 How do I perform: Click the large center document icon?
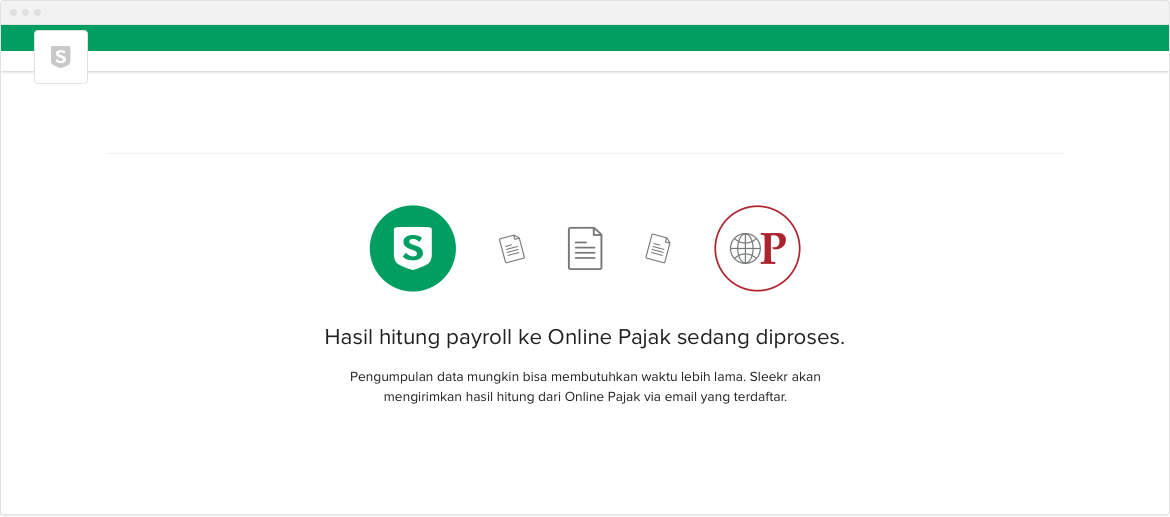[585, 248]
